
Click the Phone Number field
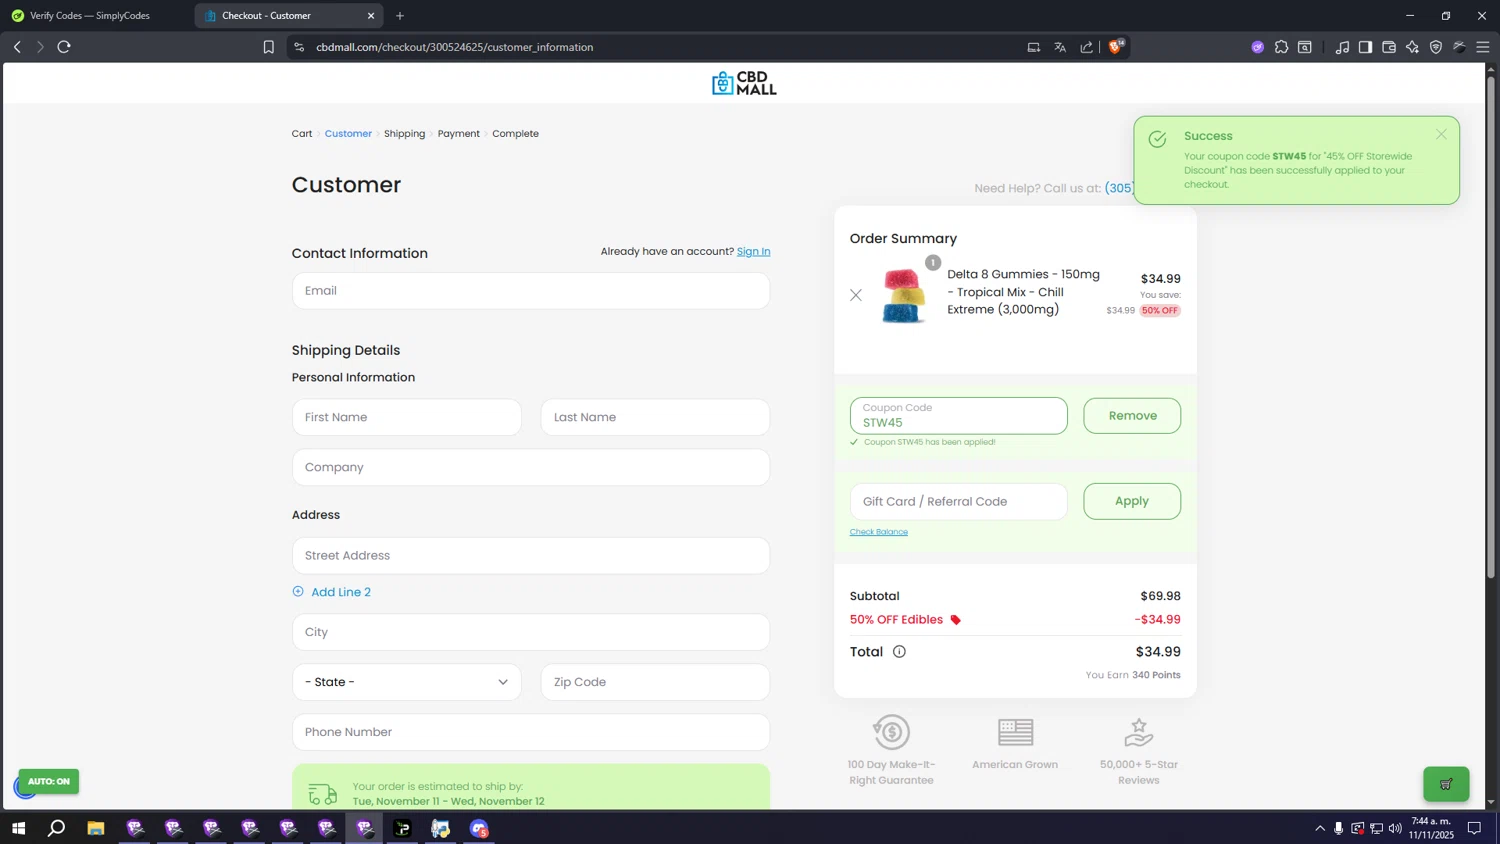tap(531, 732)
